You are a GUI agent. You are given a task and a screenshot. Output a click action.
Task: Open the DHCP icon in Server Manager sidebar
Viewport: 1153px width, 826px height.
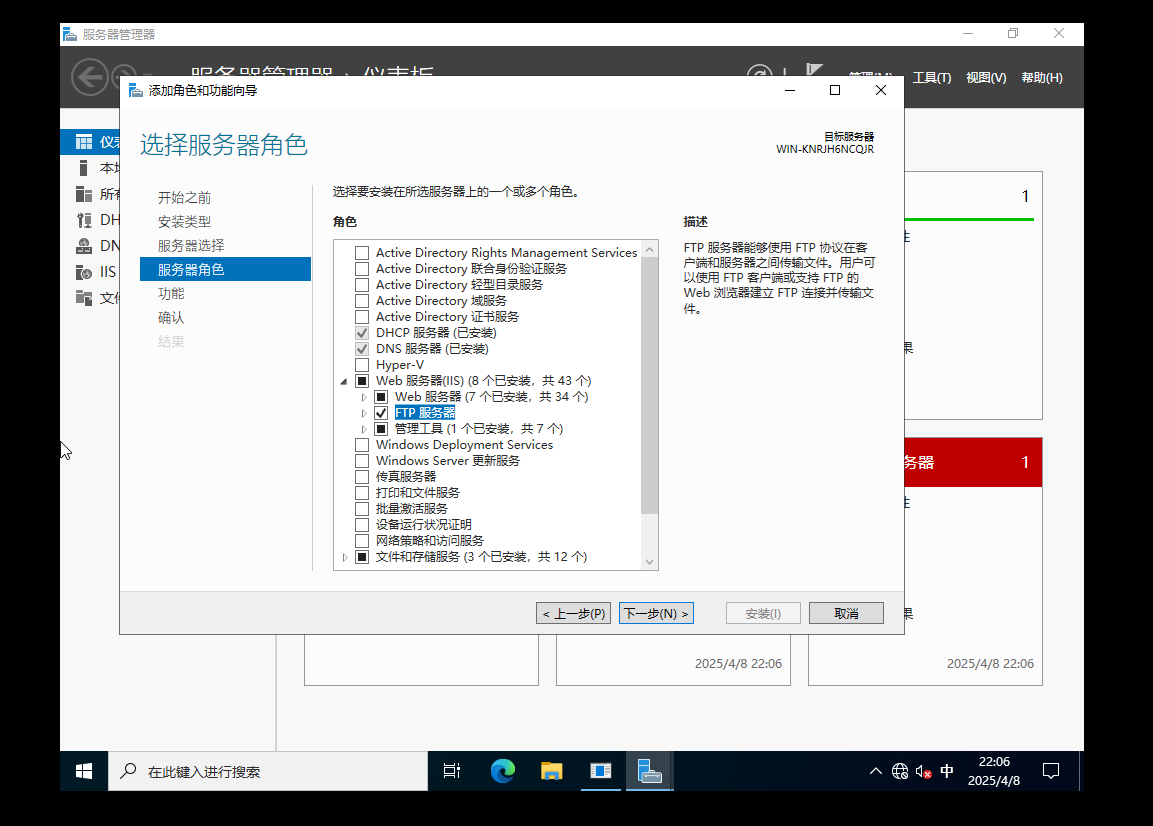(x=84, y=219)
